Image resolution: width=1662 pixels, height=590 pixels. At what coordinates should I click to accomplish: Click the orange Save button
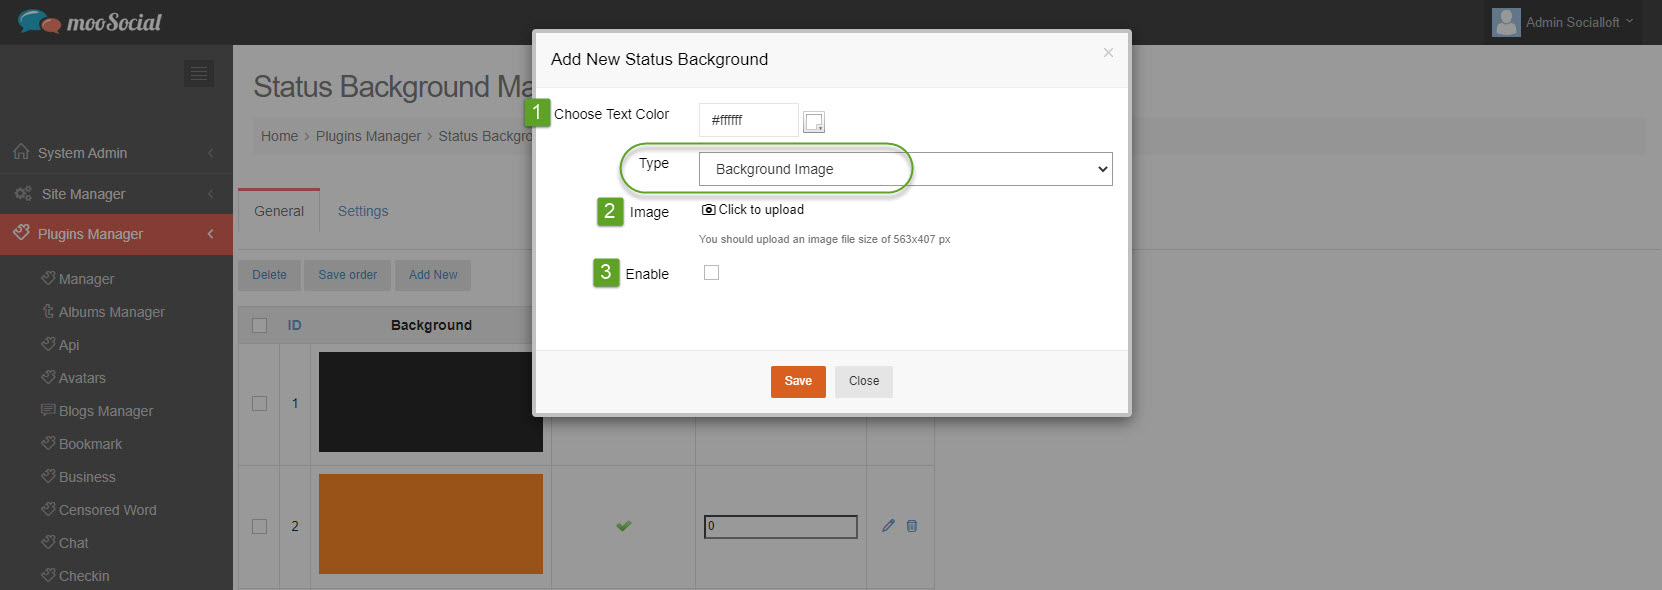(x=798, y=381)
